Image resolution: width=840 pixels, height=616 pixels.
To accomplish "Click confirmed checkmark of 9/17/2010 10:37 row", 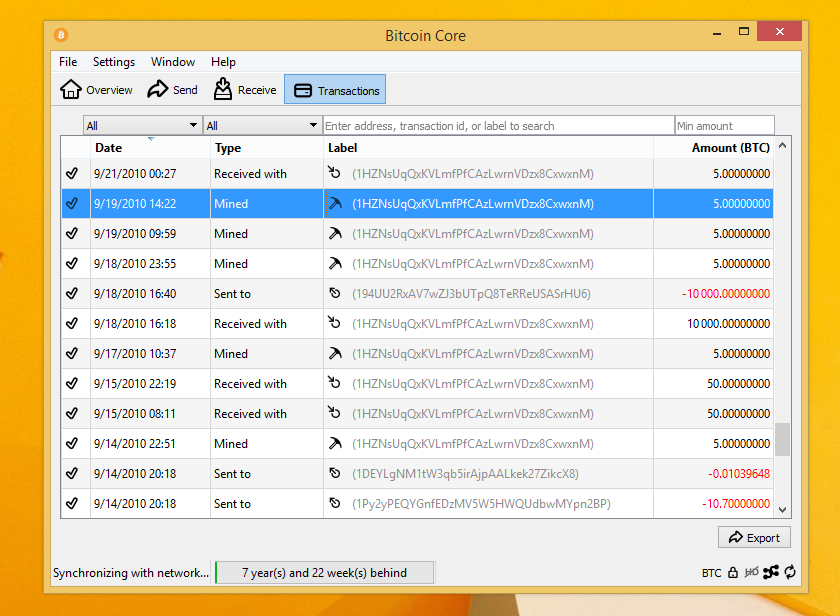I will point(72,354).
